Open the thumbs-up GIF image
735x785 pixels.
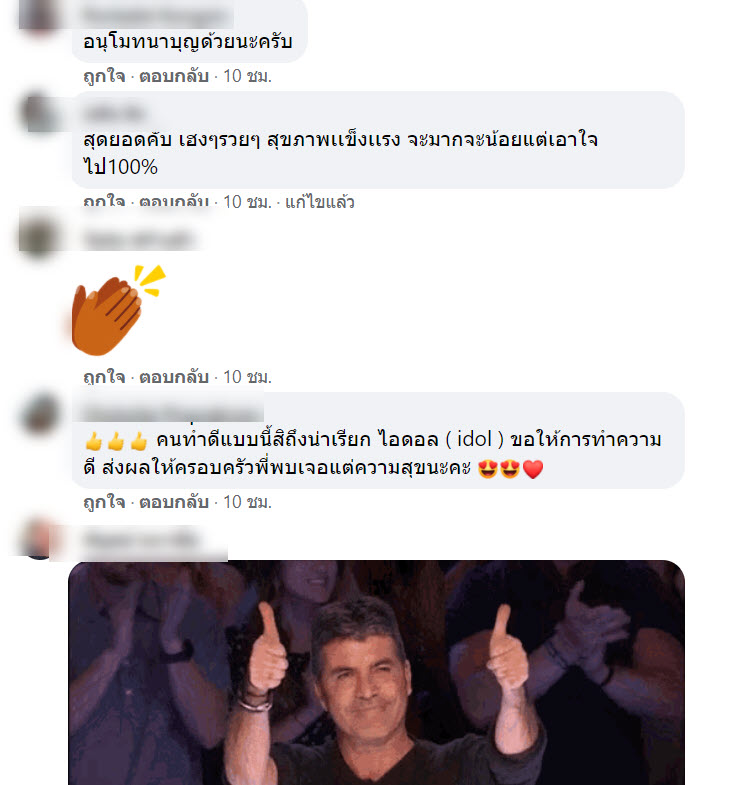point(377,672)
